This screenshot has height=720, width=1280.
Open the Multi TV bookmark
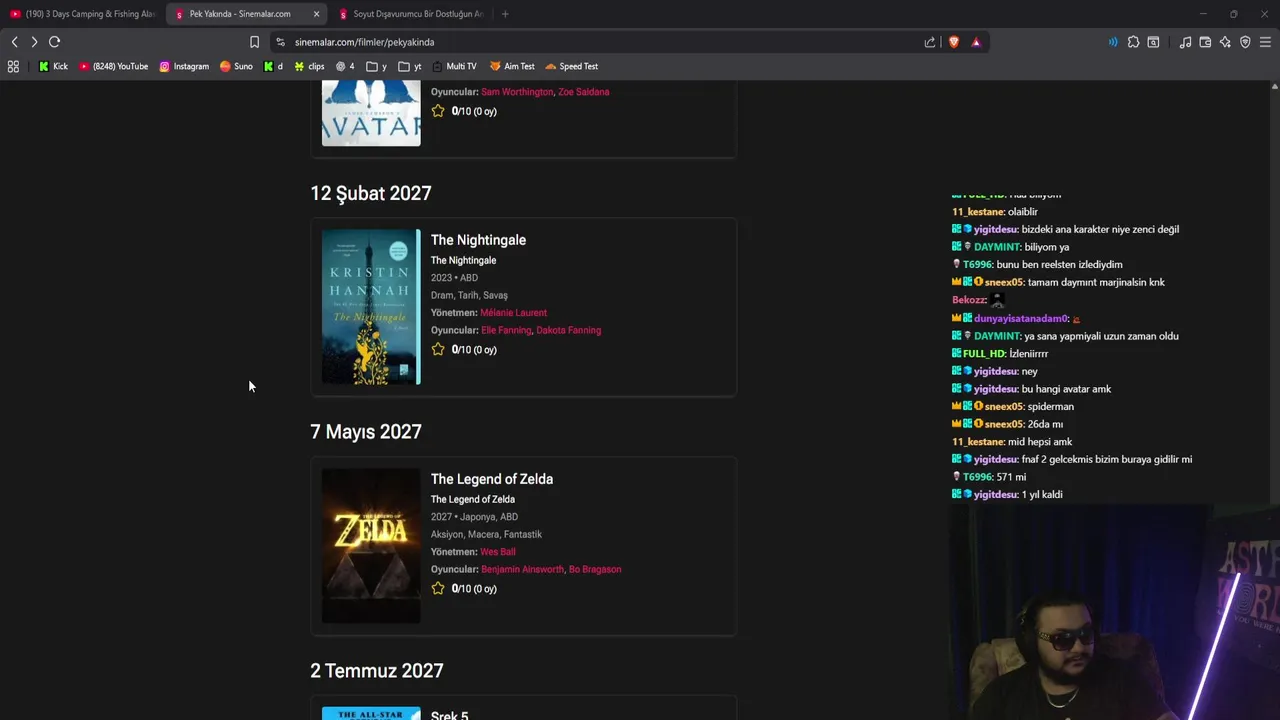454,66
